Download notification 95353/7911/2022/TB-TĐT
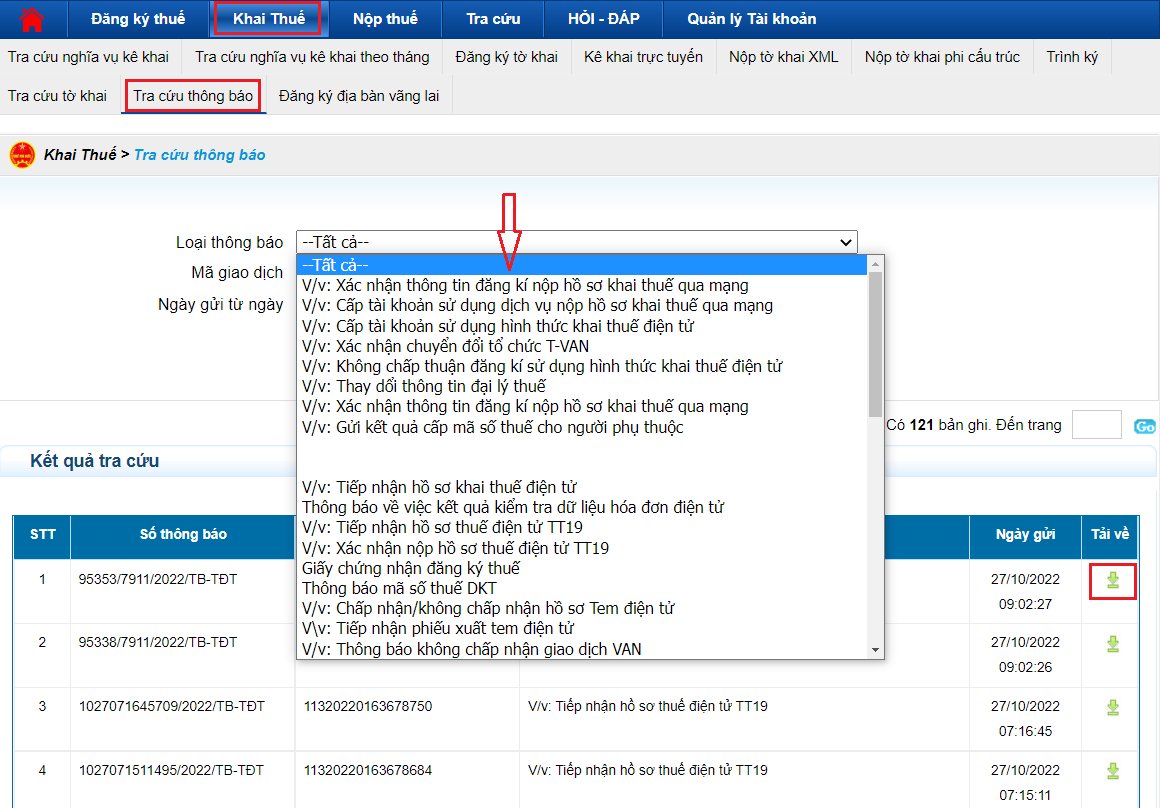Image resolution: width=1160 pixels, height=808 pixels. coord(1113,580)
